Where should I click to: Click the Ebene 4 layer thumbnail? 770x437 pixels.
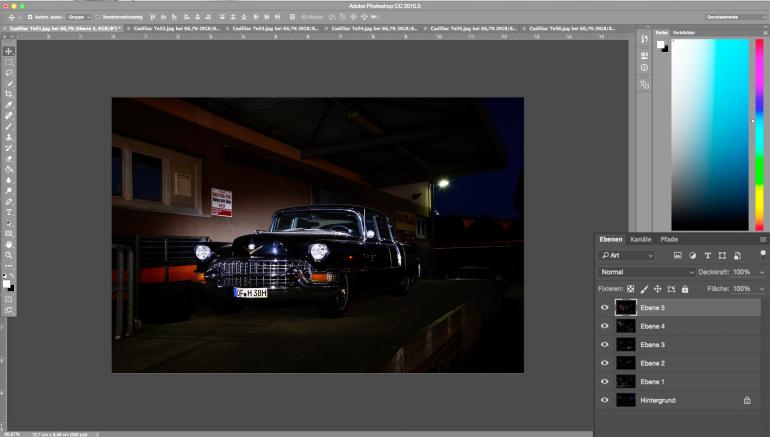[x=626, y=326]
